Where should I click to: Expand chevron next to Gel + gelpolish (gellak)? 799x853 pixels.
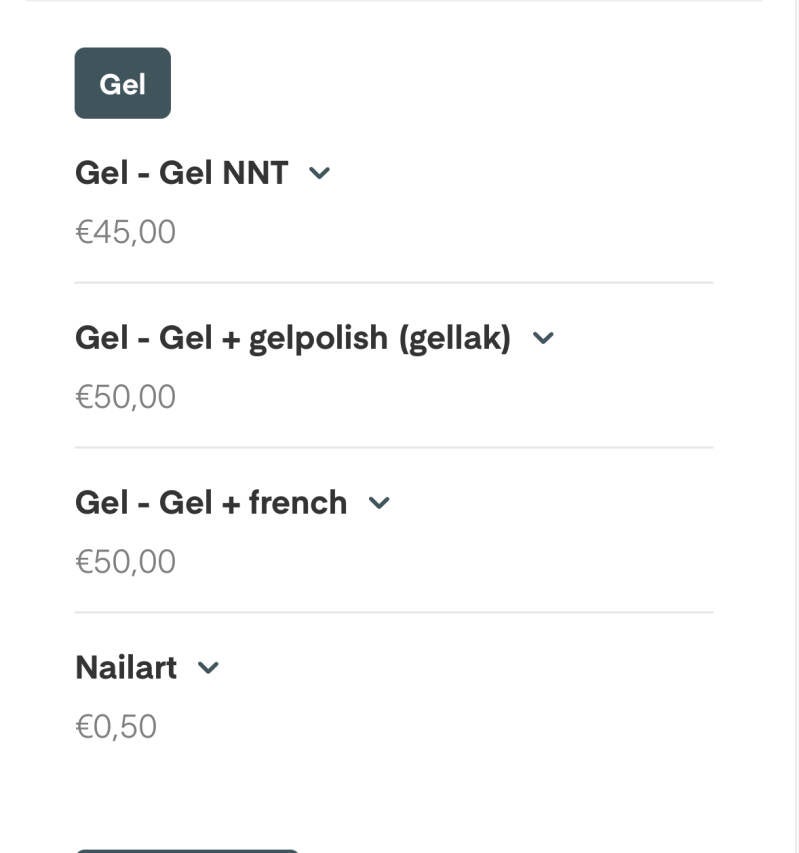tap(543, 338)
